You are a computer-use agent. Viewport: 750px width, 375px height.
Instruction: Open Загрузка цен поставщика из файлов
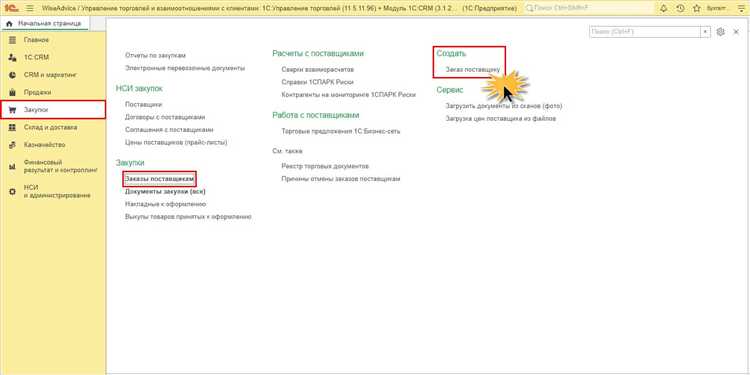coord(501,118)
